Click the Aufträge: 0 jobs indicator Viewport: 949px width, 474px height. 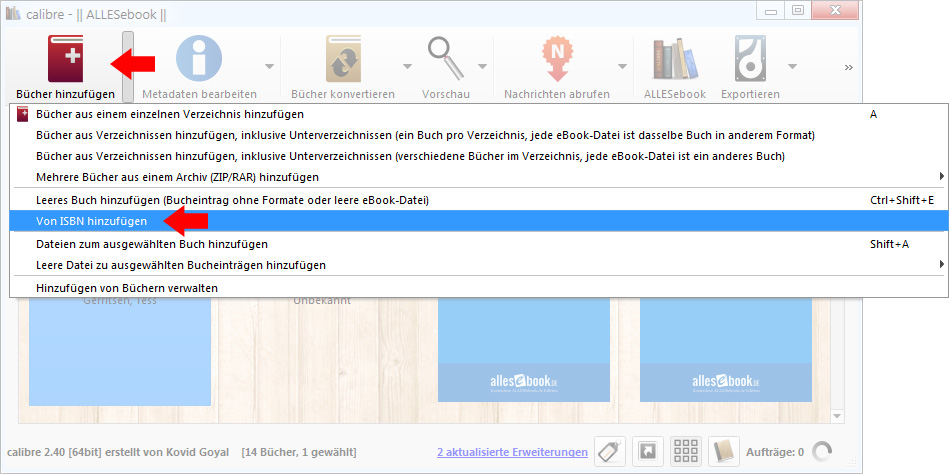coord(775,452)
